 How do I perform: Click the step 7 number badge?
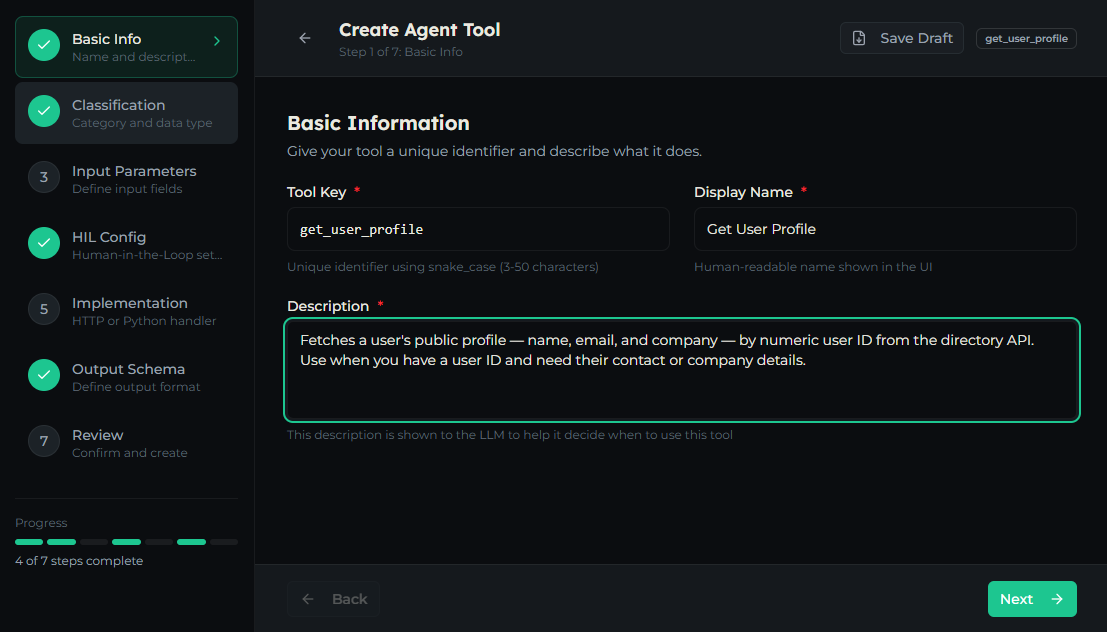(44, 441)
